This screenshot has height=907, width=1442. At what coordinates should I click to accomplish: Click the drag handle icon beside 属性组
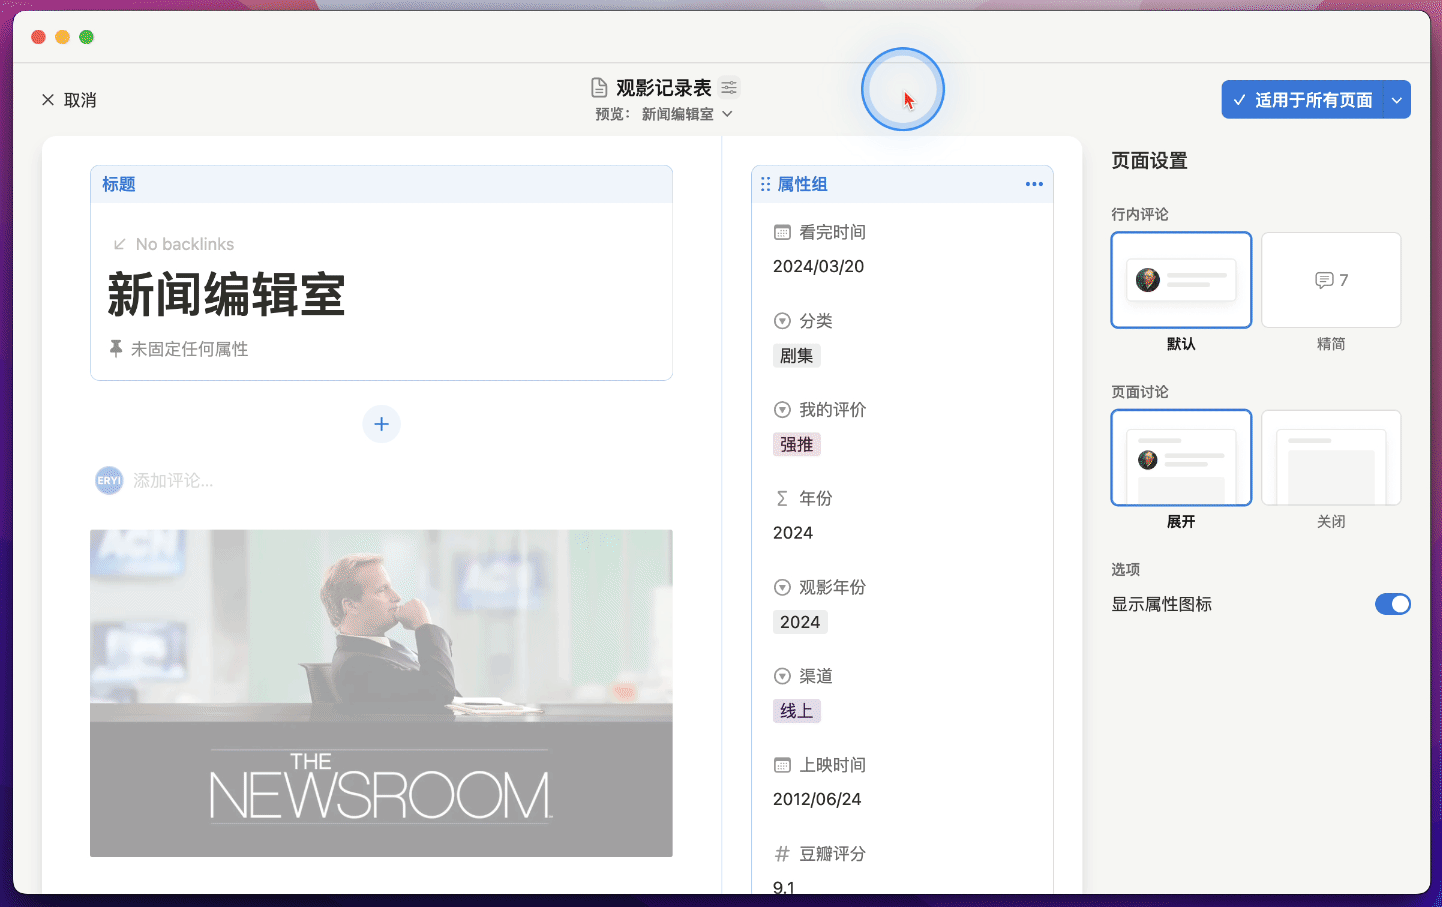[x=765, y=184]
